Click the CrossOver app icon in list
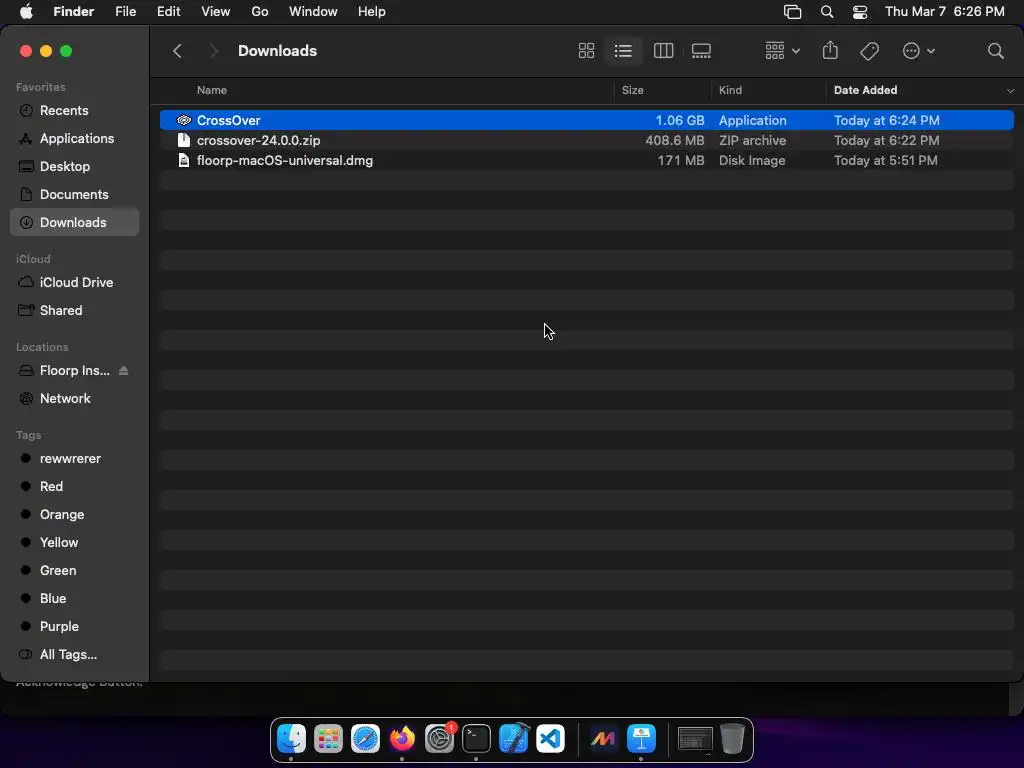1024x768 pixels. [184, 120]
